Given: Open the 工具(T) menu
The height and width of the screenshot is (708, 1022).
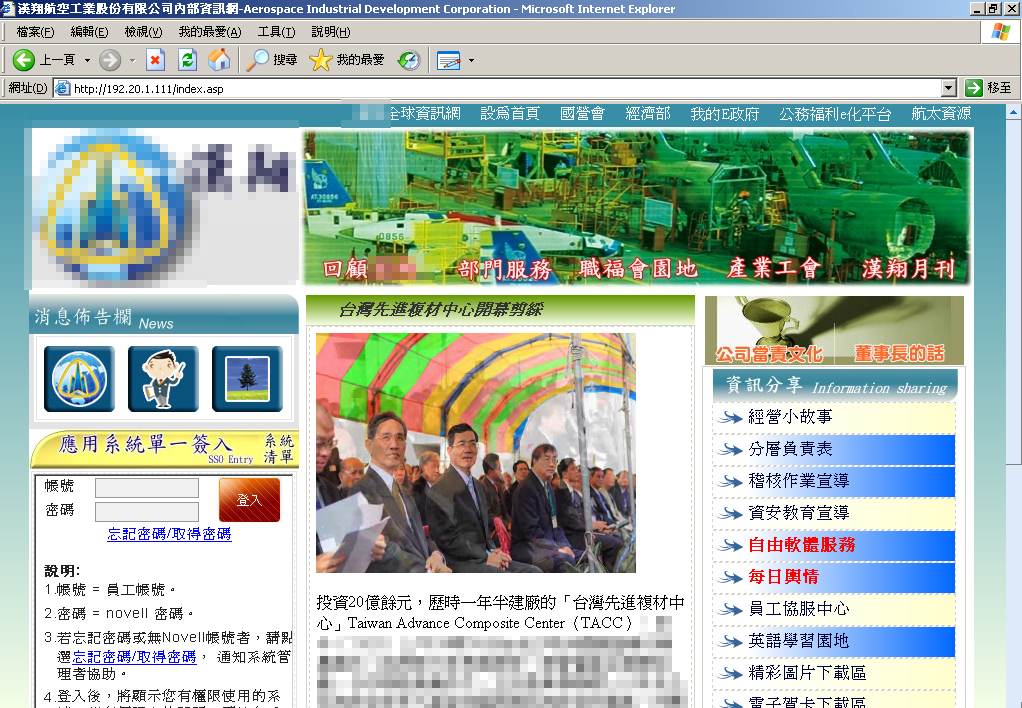Looking at the screenshot, I should tap(276, 32).
